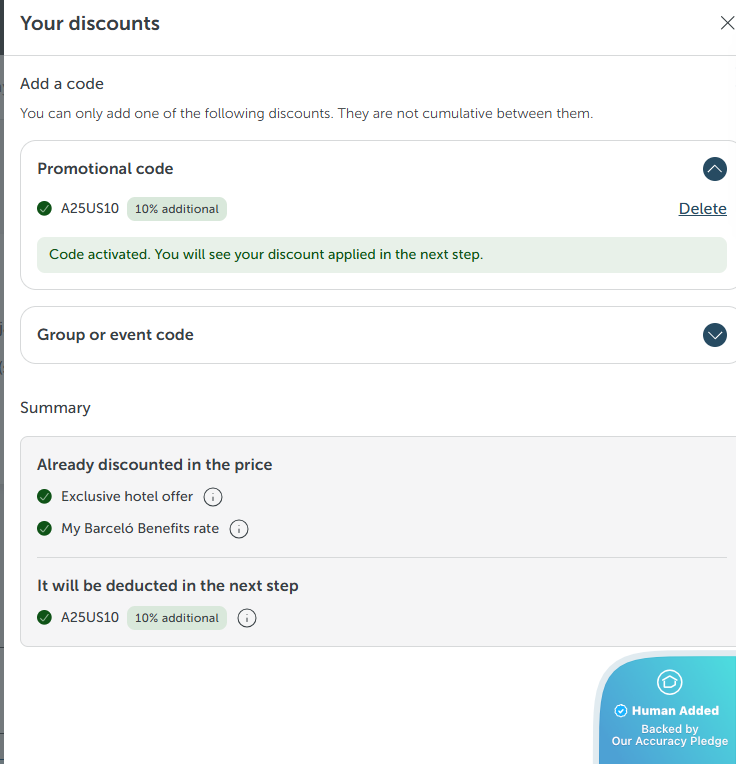The width and height of the screenshot is (736, 764).
Task: Click the house icon in Human Added badge
Action: click(x=669, y=682)
